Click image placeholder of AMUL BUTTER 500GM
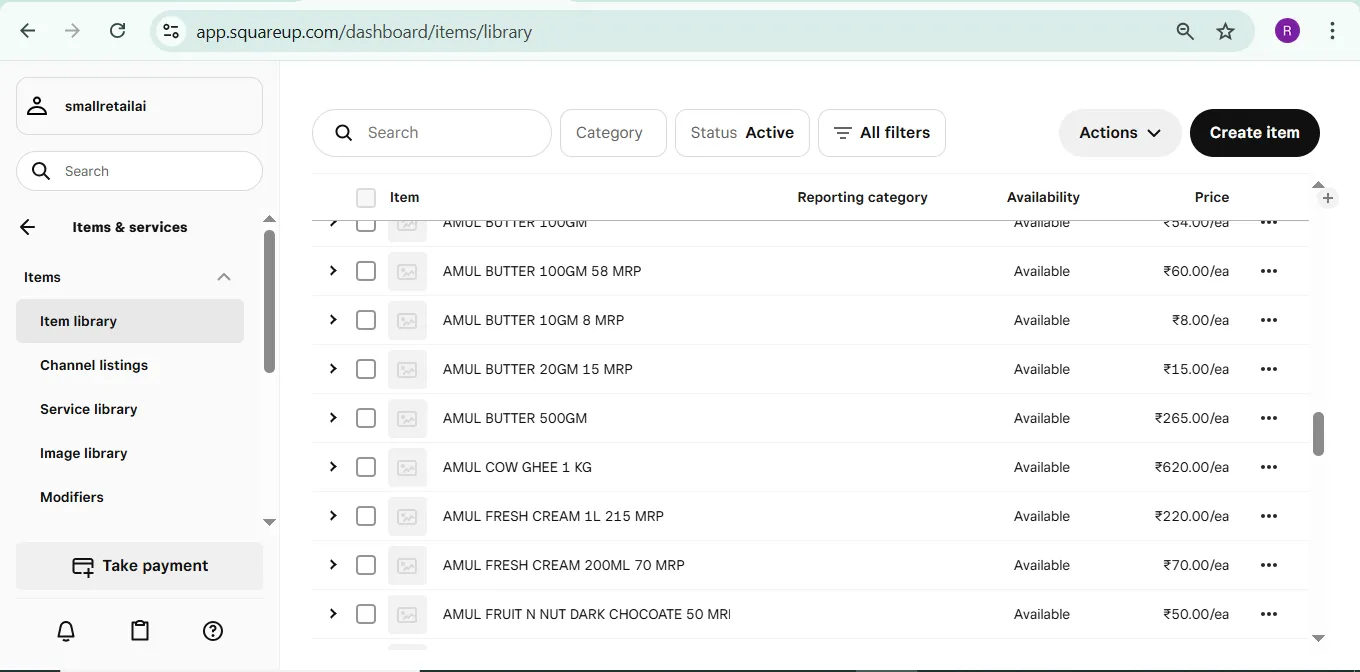The height and width of the screenshot is (672, 1360). [407, 418]
